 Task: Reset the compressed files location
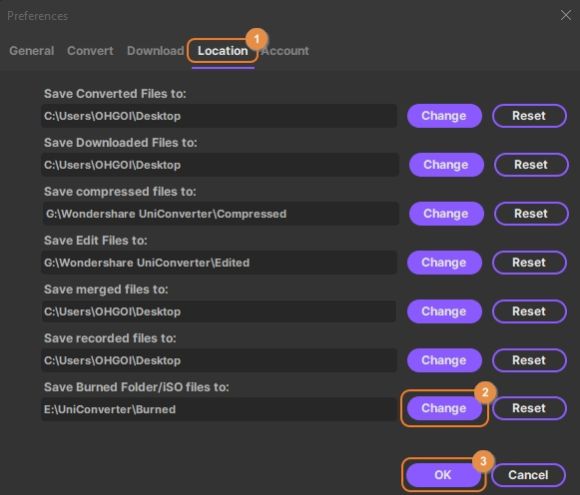pyautogui.click(x=531, y=213)
